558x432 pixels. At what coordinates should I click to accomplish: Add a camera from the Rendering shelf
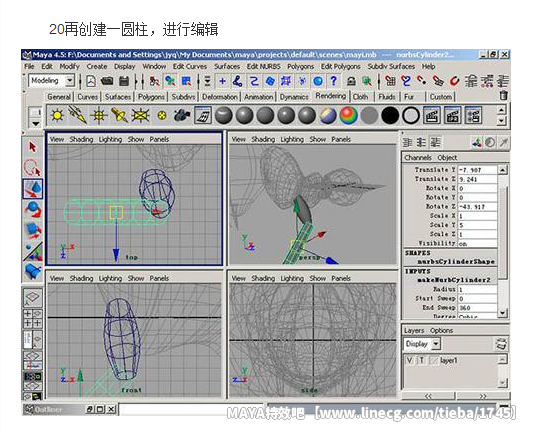182,116
